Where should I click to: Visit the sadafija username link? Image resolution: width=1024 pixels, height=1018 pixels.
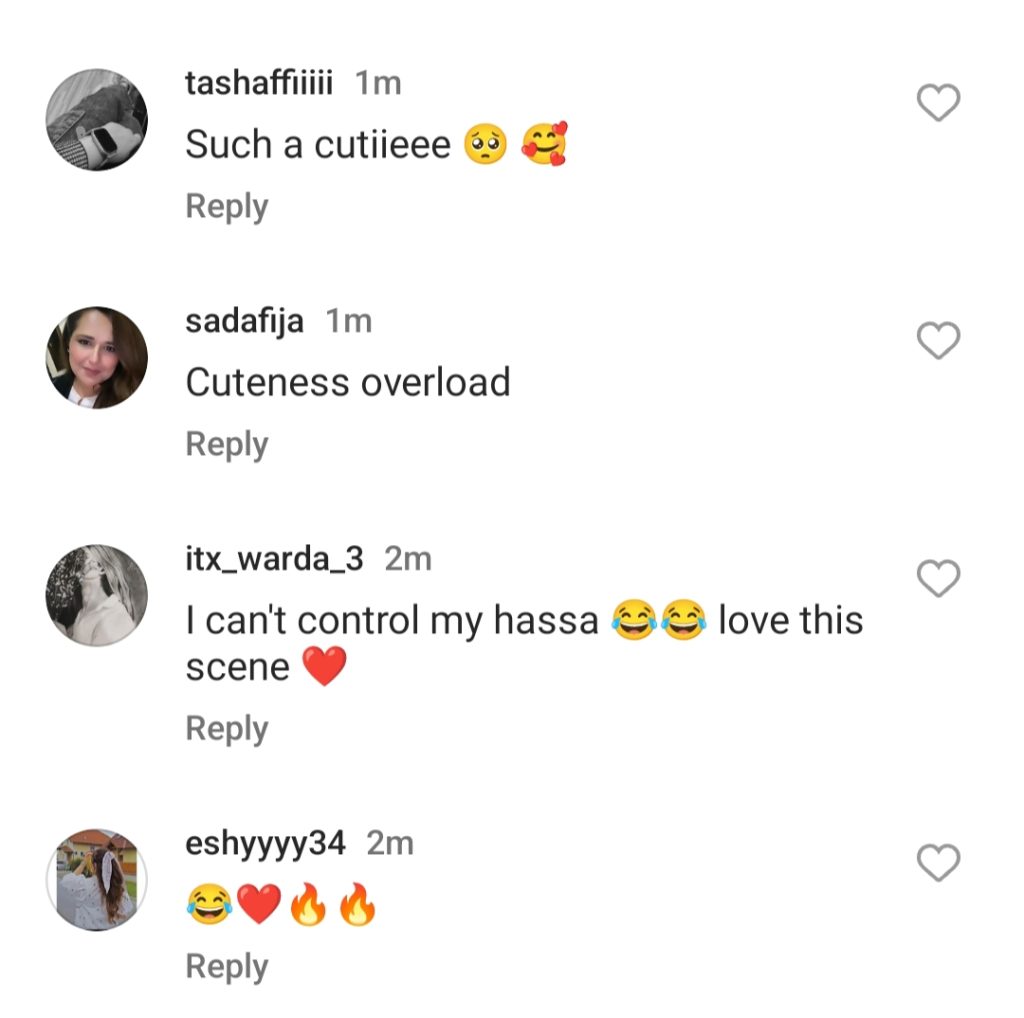point(244,321)
